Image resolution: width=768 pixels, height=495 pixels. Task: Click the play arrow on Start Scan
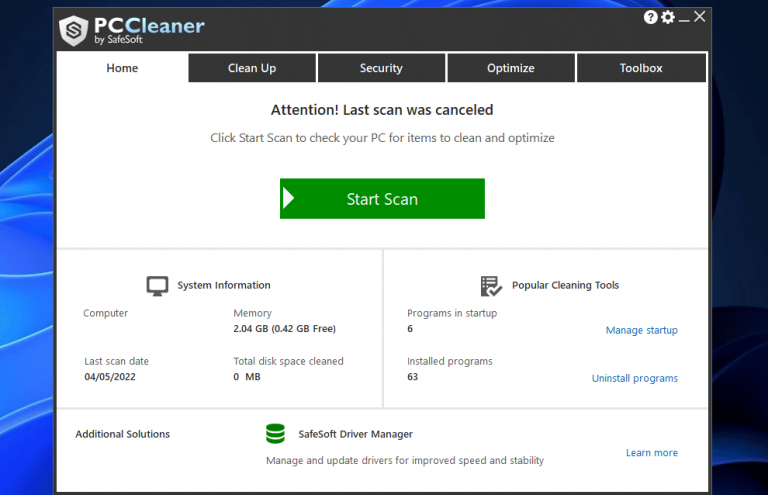(288, 199)
